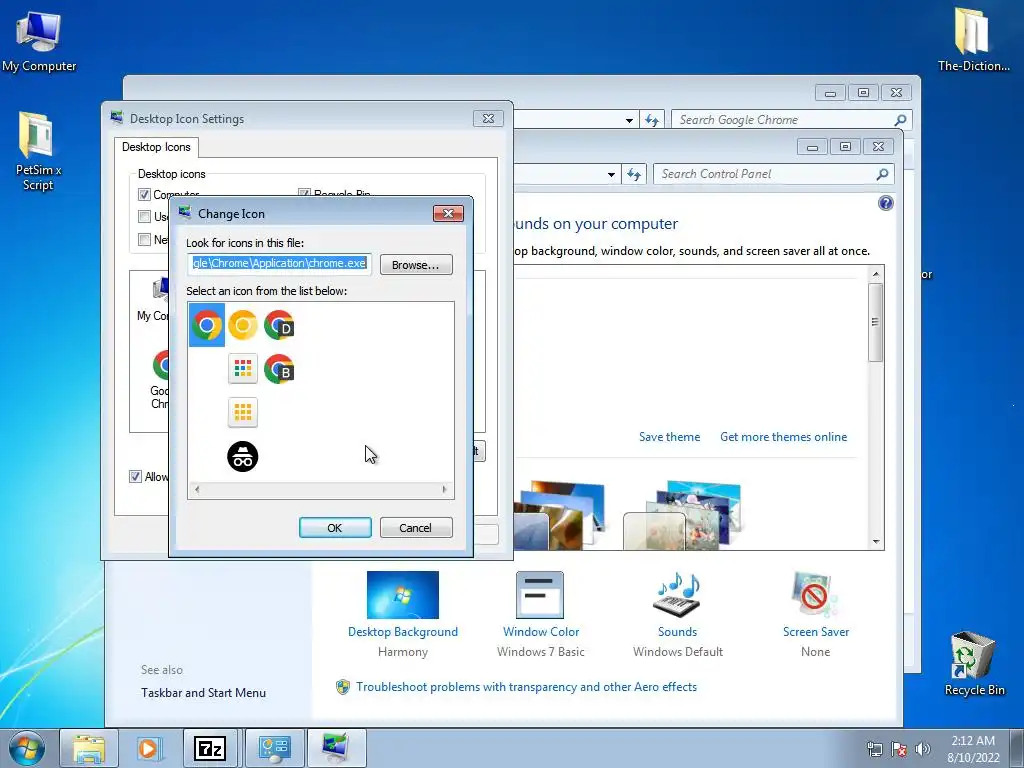This screenshot has width=1024, height=768.
Task: Close the Change Icon dialog
Action: pyautogui.click(x=448, y=214)
